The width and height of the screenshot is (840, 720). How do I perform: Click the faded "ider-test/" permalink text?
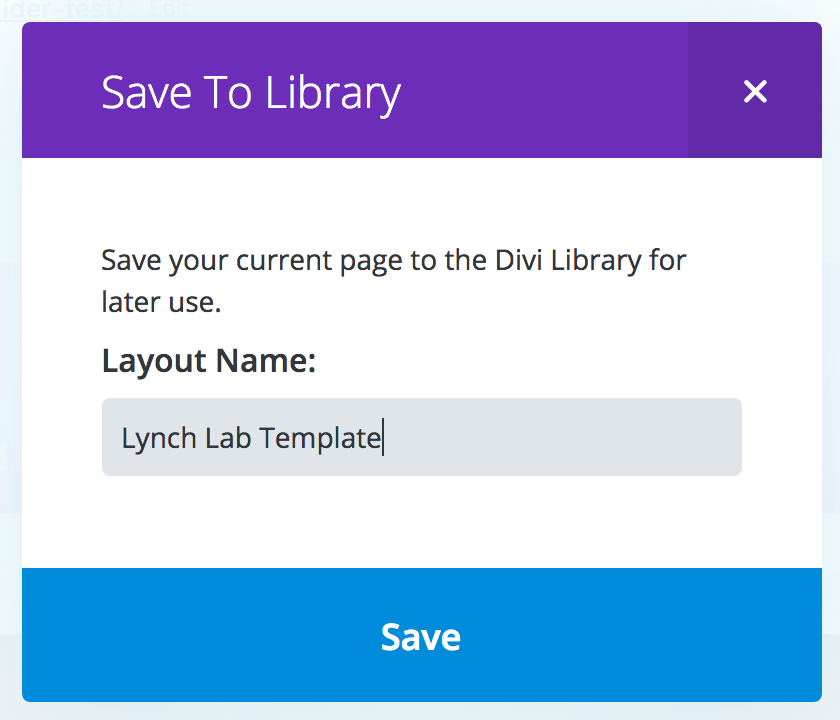(x=60, y=9)
